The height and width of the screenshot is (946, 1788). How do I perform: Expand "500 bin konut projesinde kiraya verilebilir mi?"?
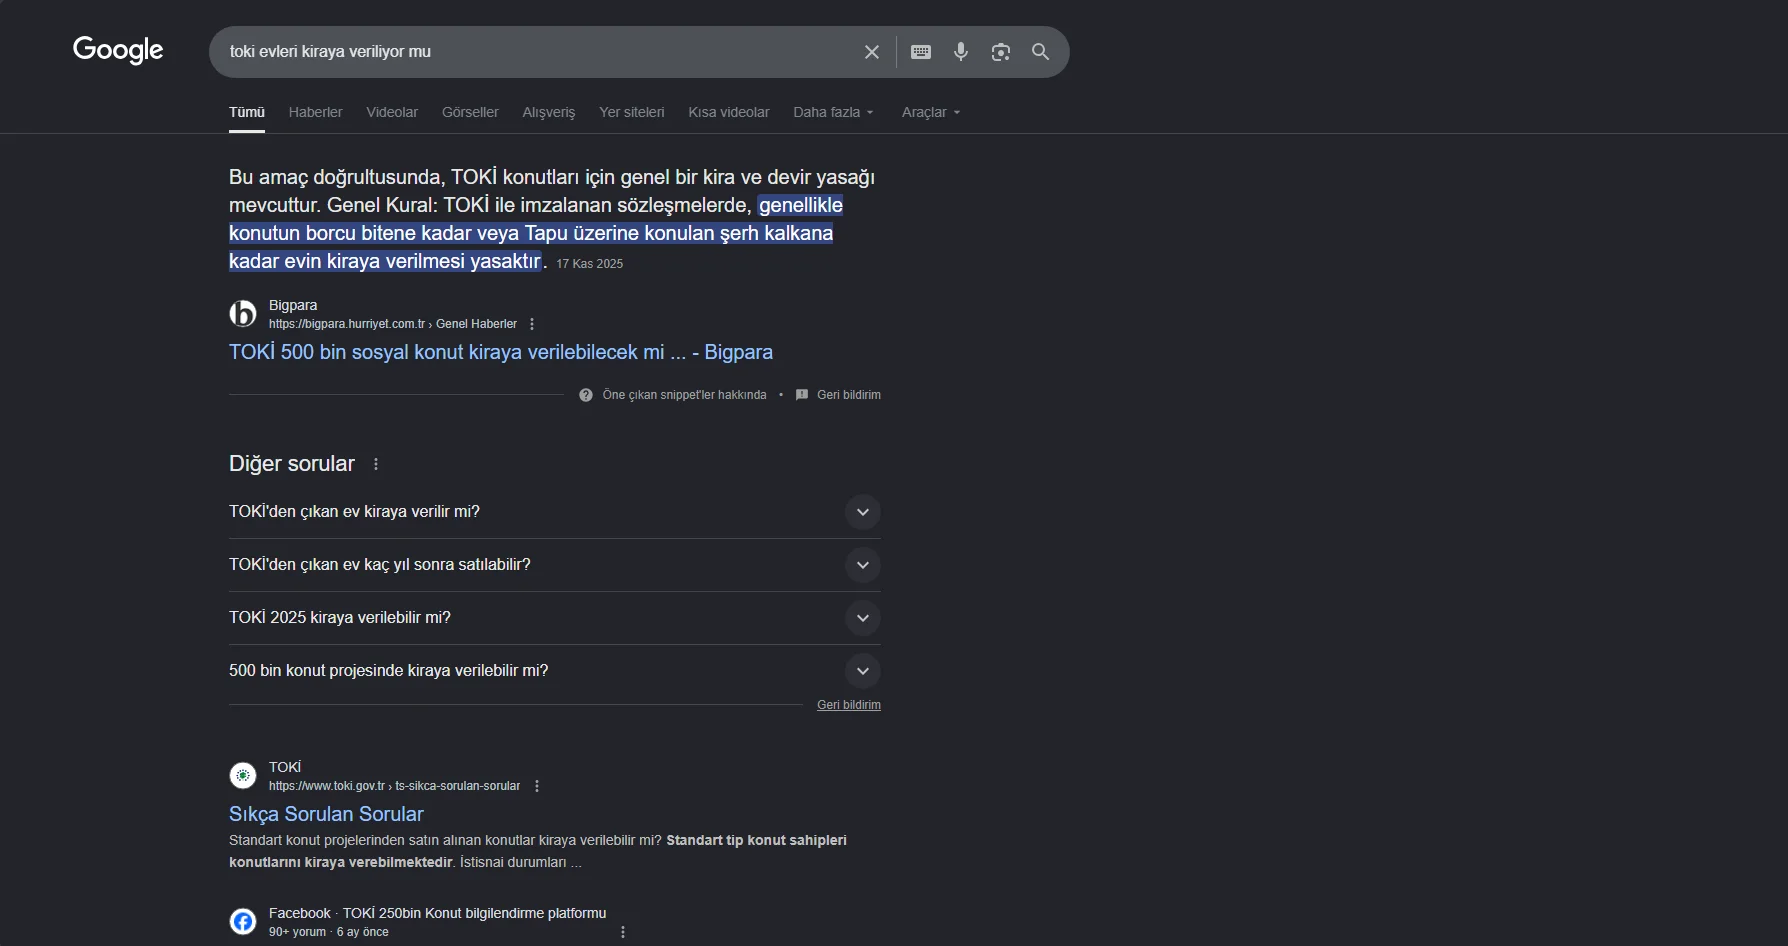(862, 671)
